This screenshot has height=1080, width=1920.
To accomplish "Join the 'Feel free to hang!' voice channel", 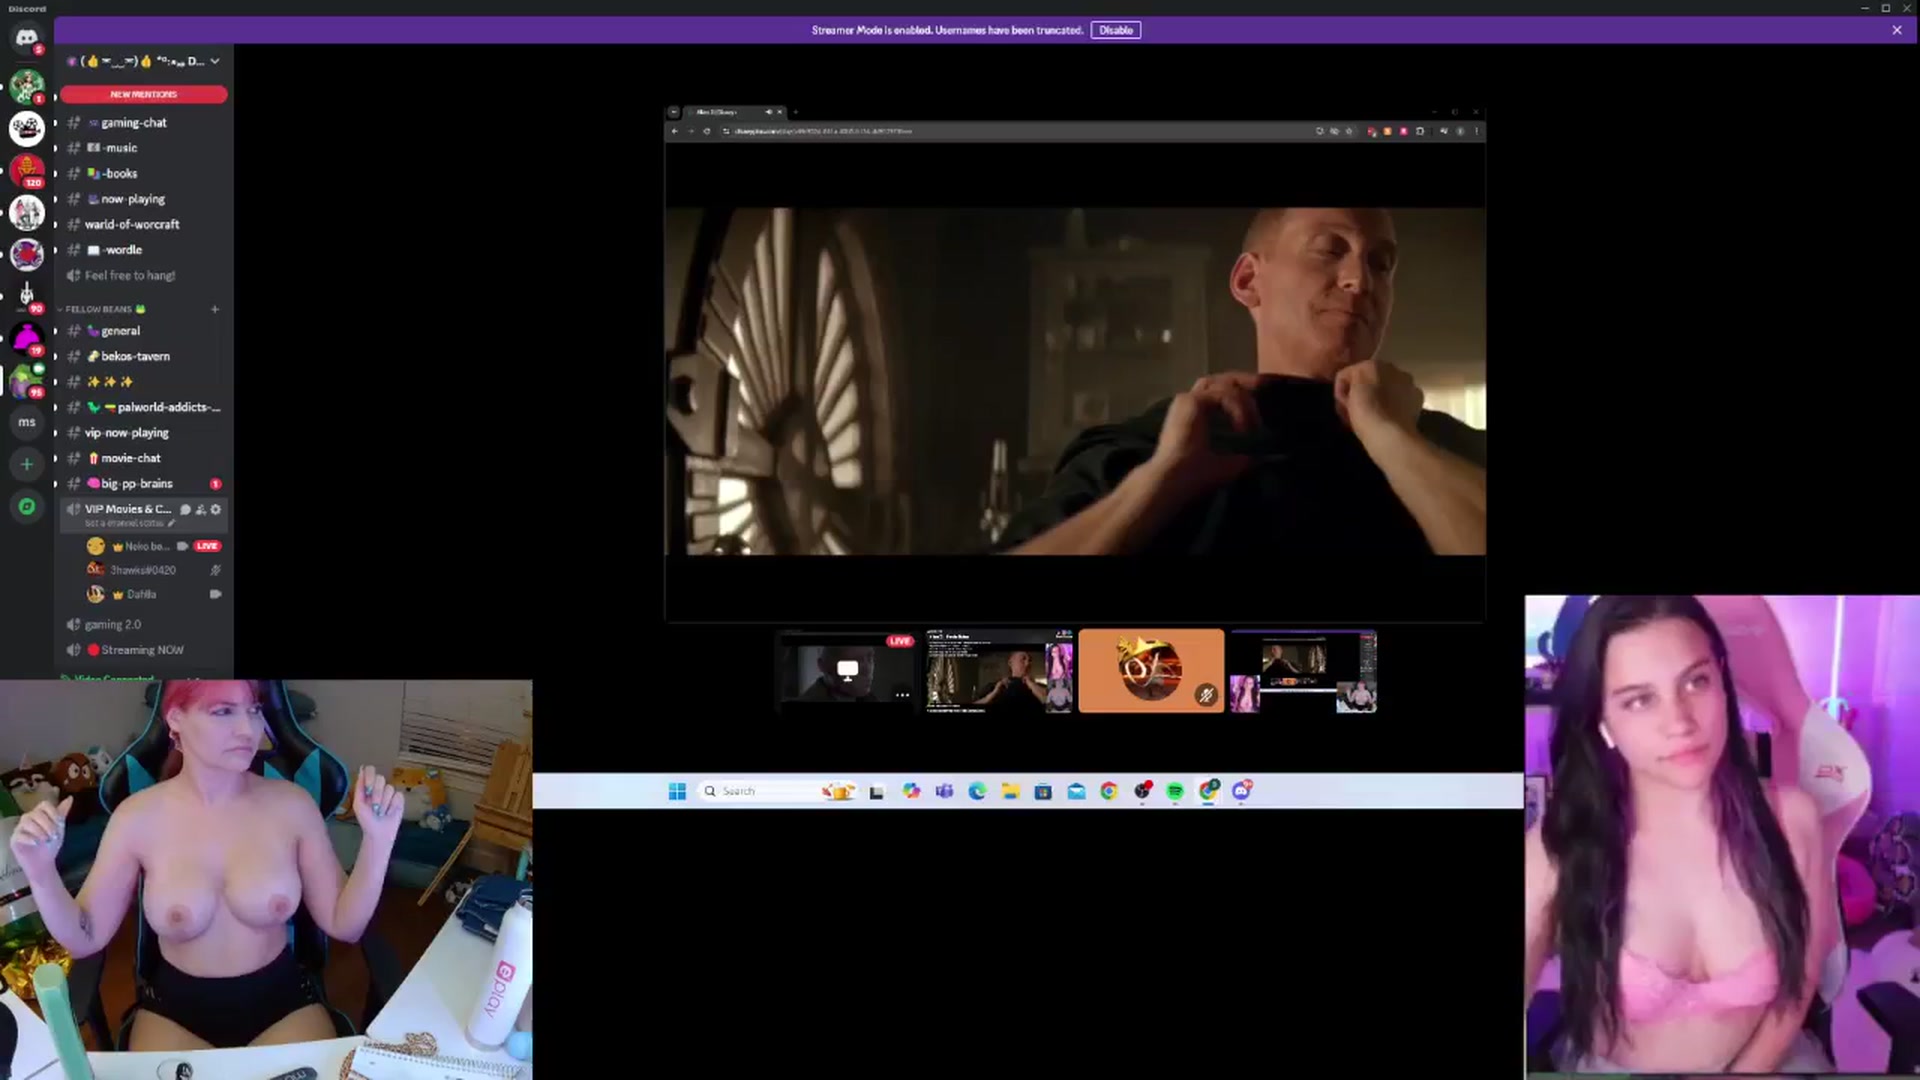I will tap(144, 276).
